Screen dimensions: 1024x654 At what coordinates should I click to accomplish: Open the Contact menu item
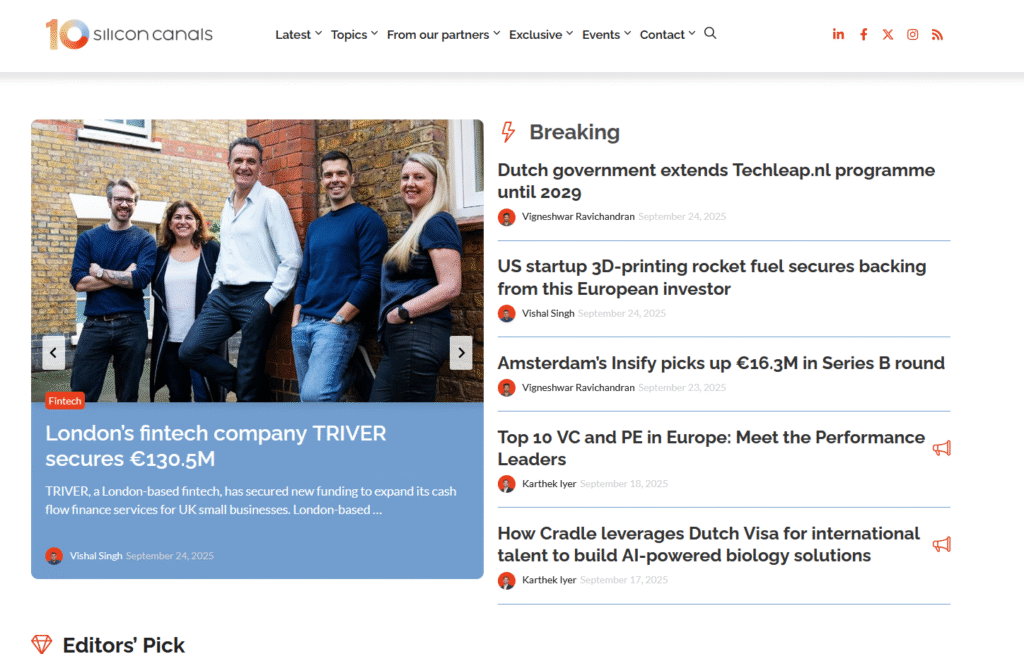[667, 34]
